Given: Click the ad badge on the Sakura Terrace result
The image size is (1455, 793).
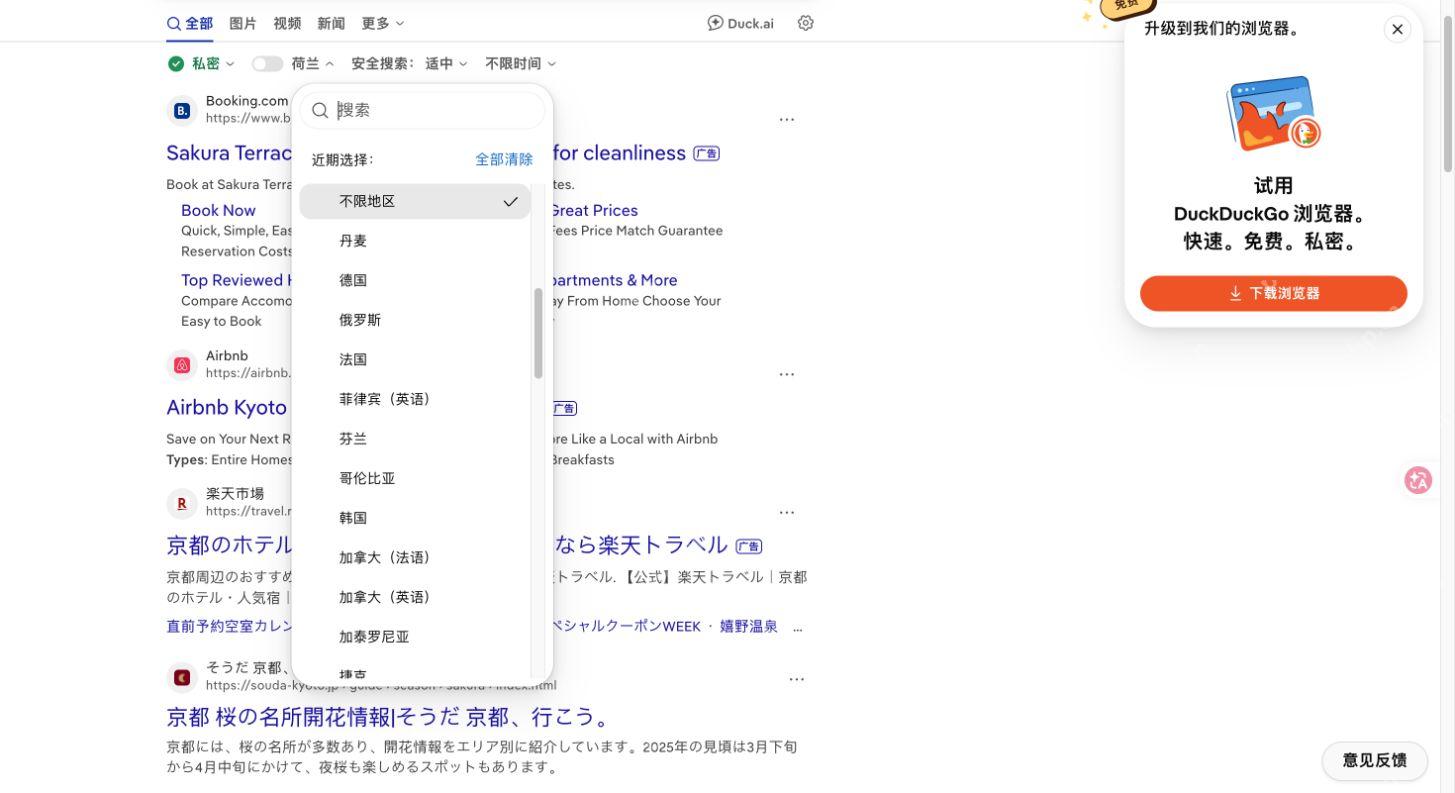Looking at the screenshot, I should 707,153.
